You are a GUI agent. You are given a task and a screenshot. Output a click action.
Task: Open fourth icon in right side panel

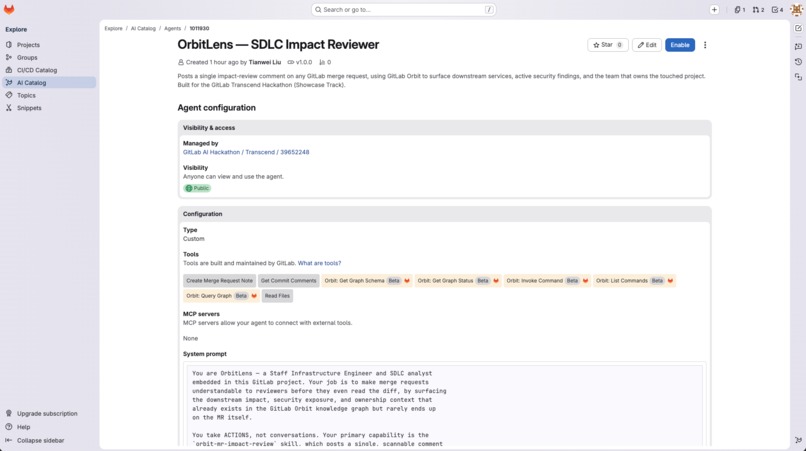pos(798,77)
